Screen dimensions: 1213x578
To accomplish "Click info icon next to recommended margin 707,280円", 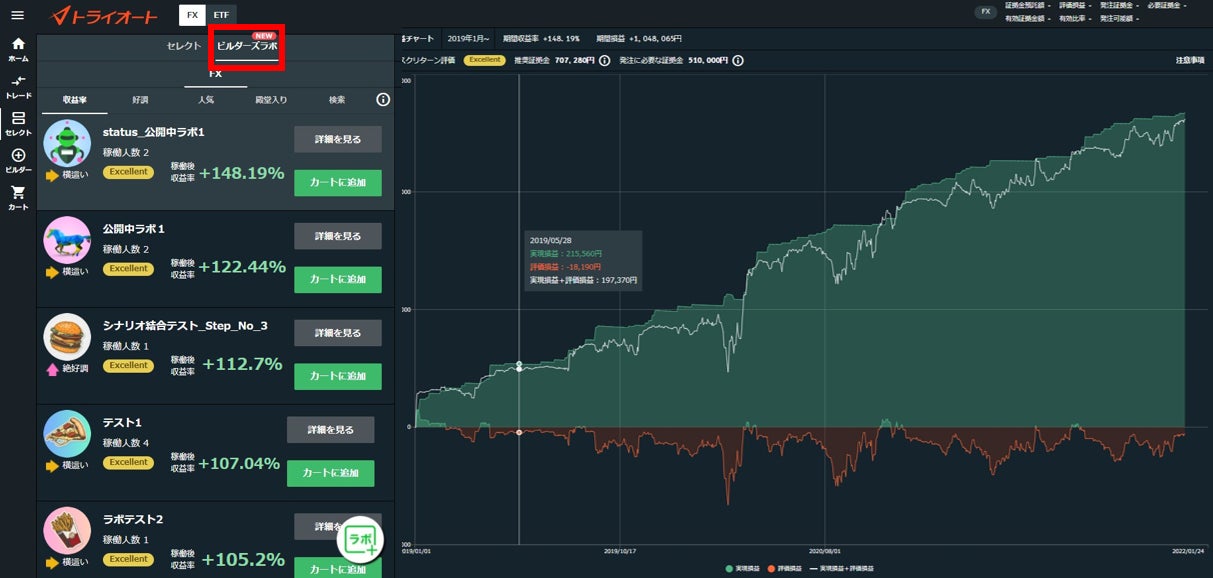I will (x=604, y=60).
